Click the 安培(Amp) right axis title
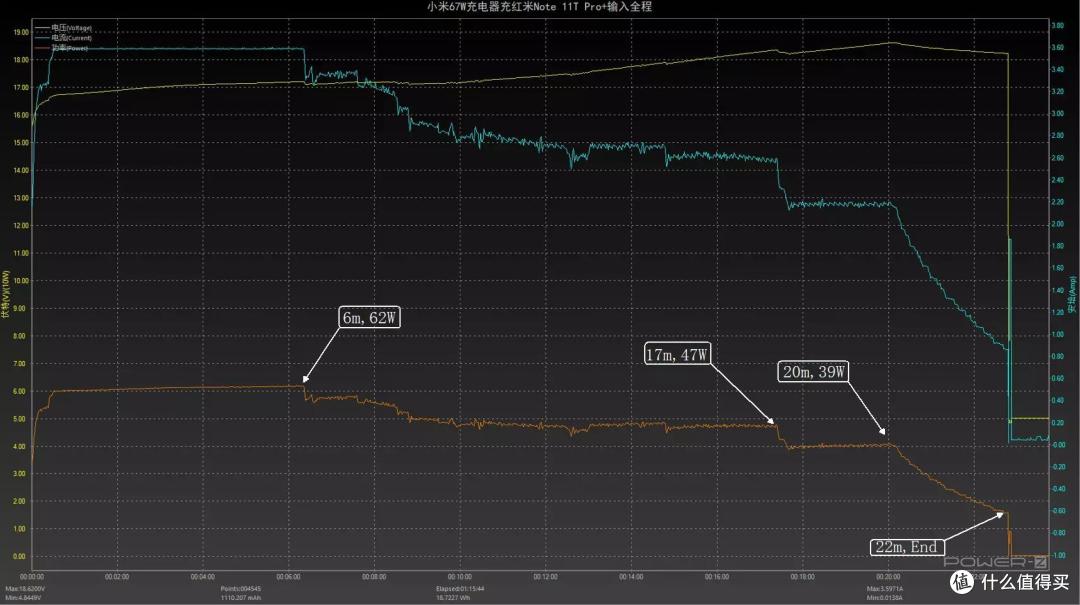1080x605 pixels. [1072, 294]
